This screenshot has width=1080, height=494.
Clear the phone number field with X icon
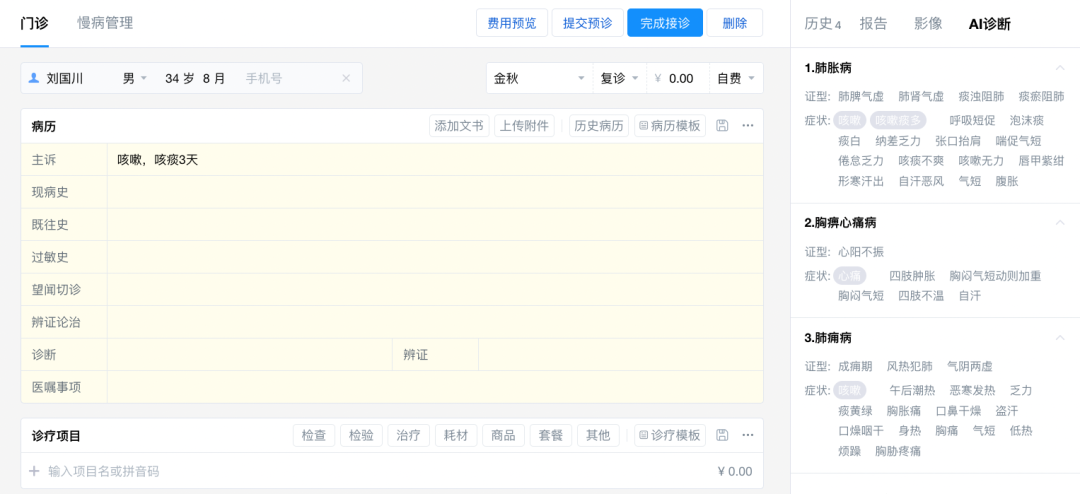pos(346,78)
